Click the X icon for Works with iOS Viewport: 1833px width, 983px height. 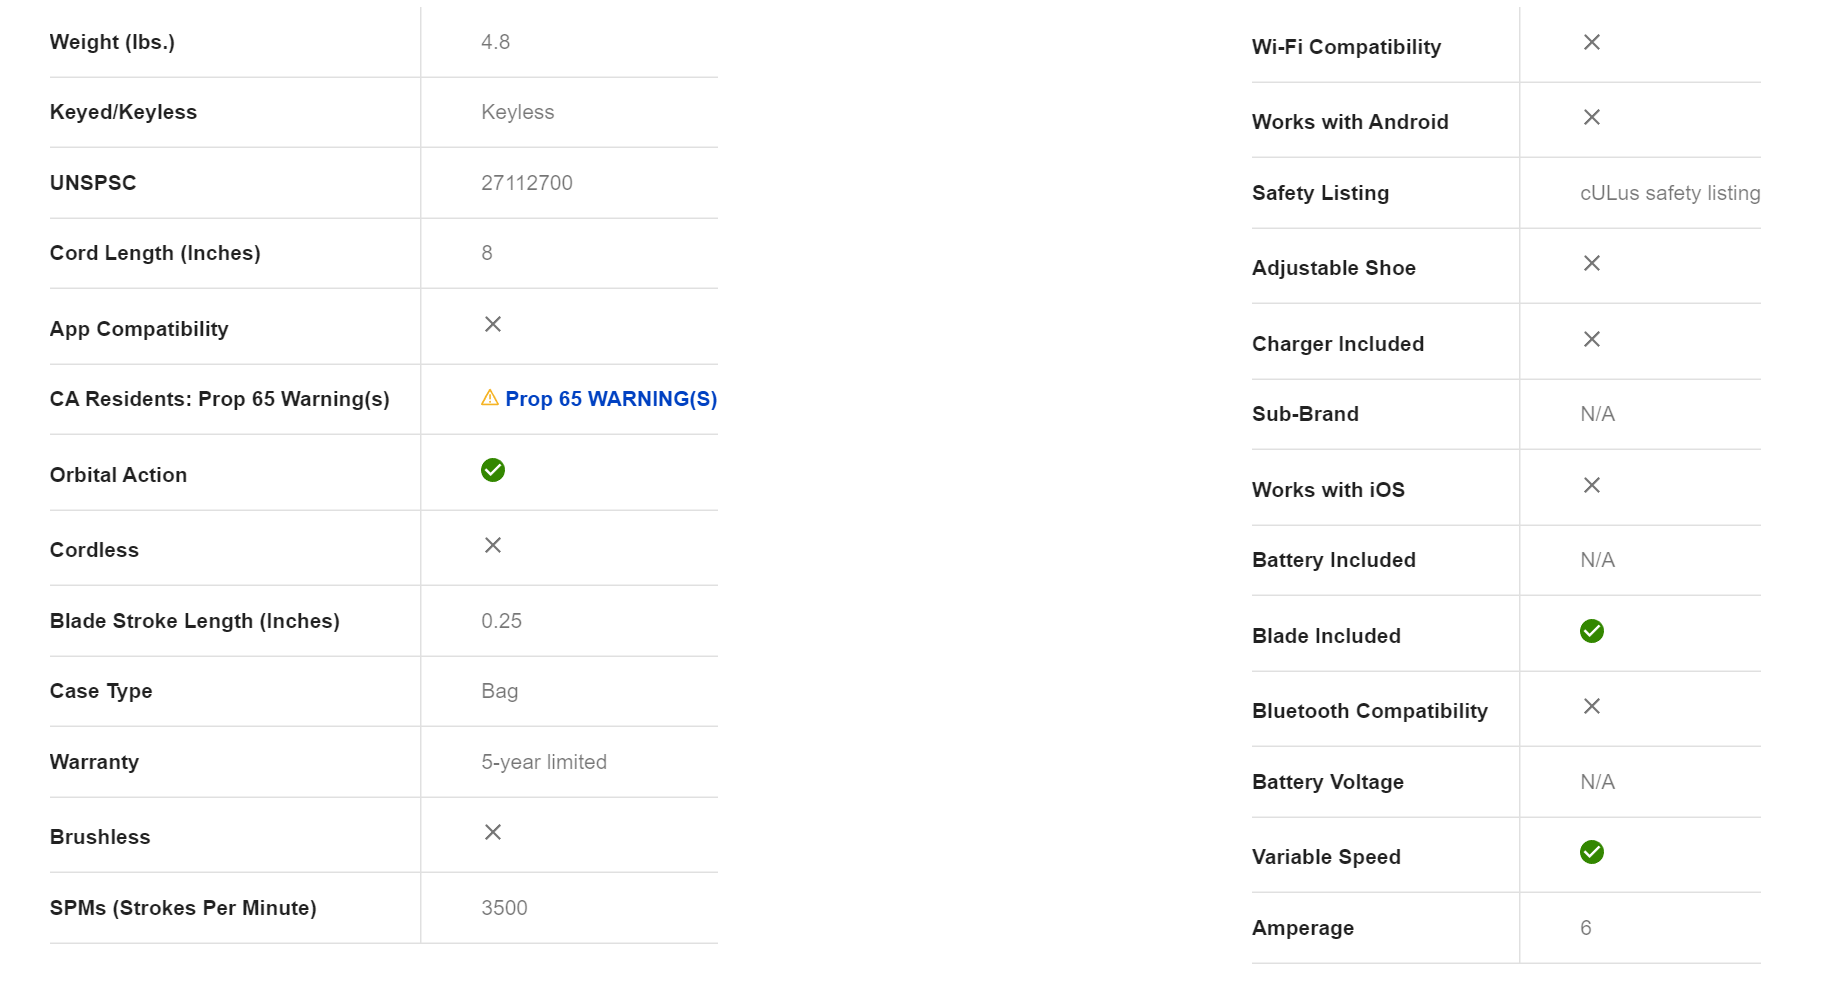(1592, 485)
